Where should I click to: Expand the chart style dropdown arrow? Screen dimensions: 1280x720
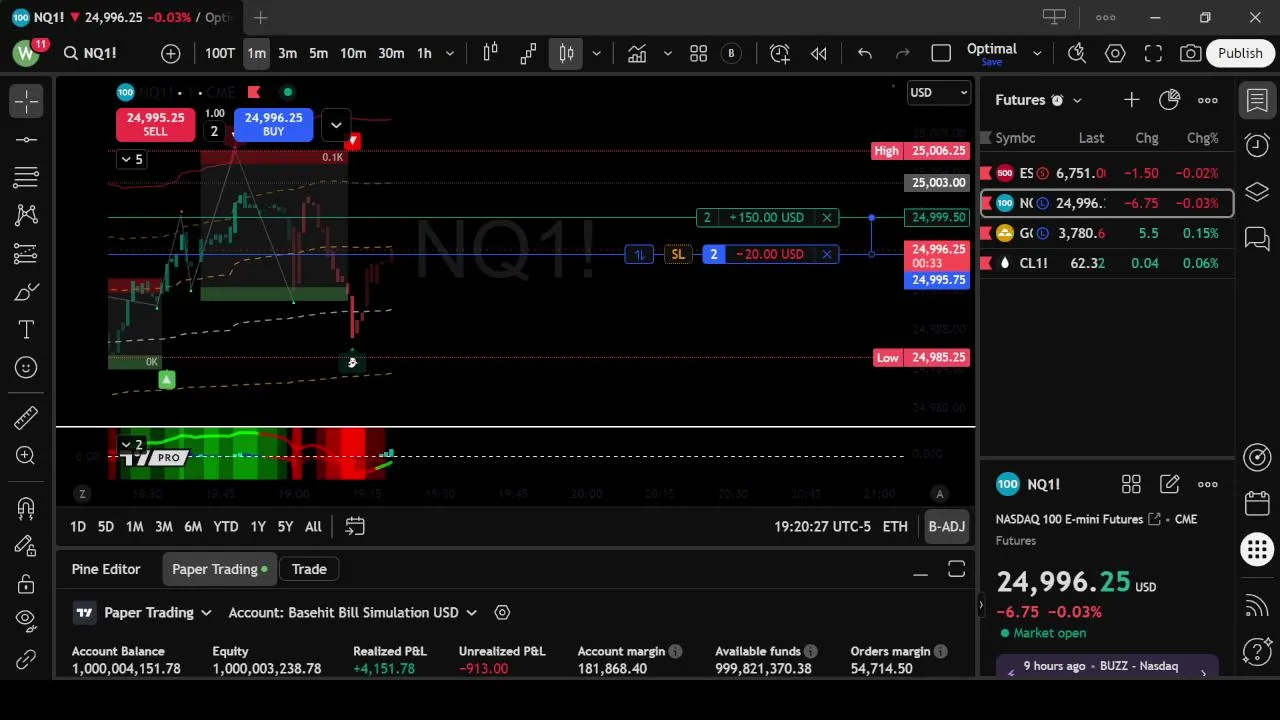pos(597,53)
